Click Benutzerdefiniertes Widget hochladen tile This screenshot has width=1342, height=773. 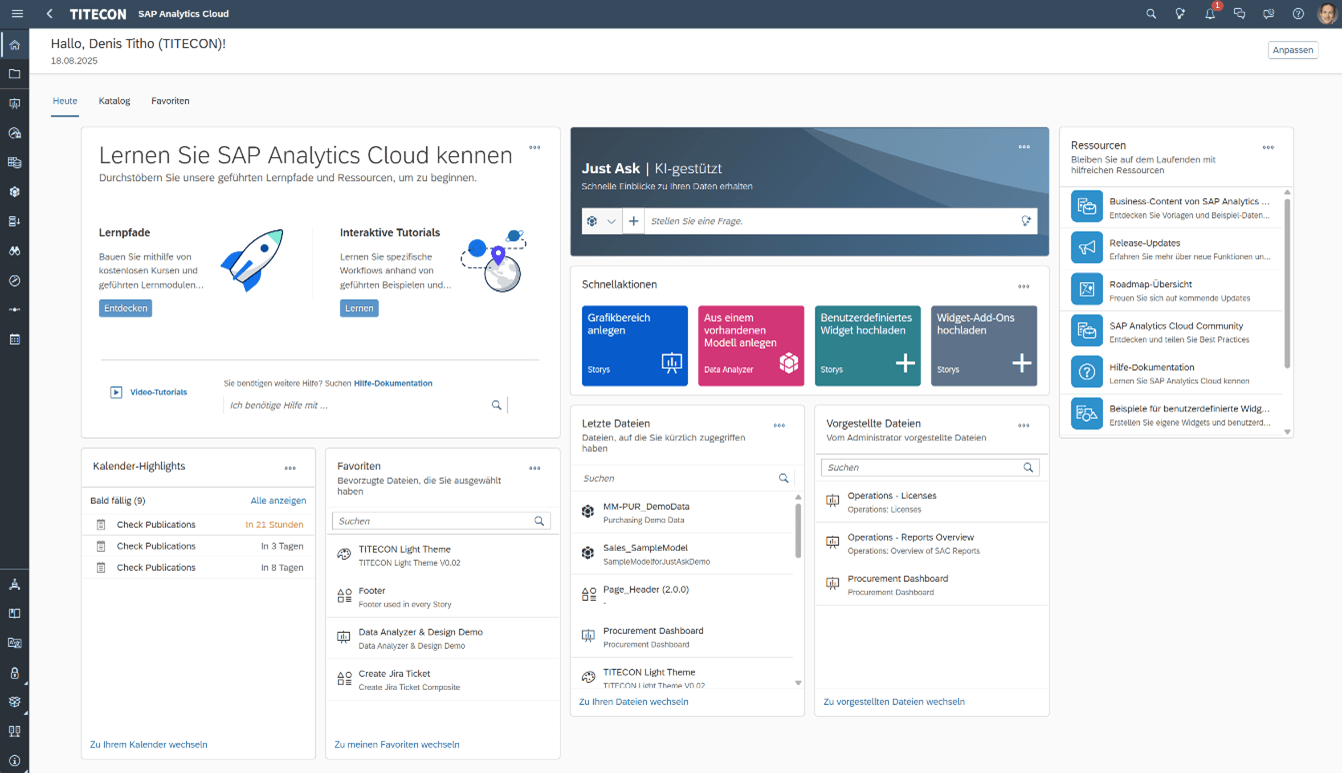pyautogui.click(x=868, y=346)
